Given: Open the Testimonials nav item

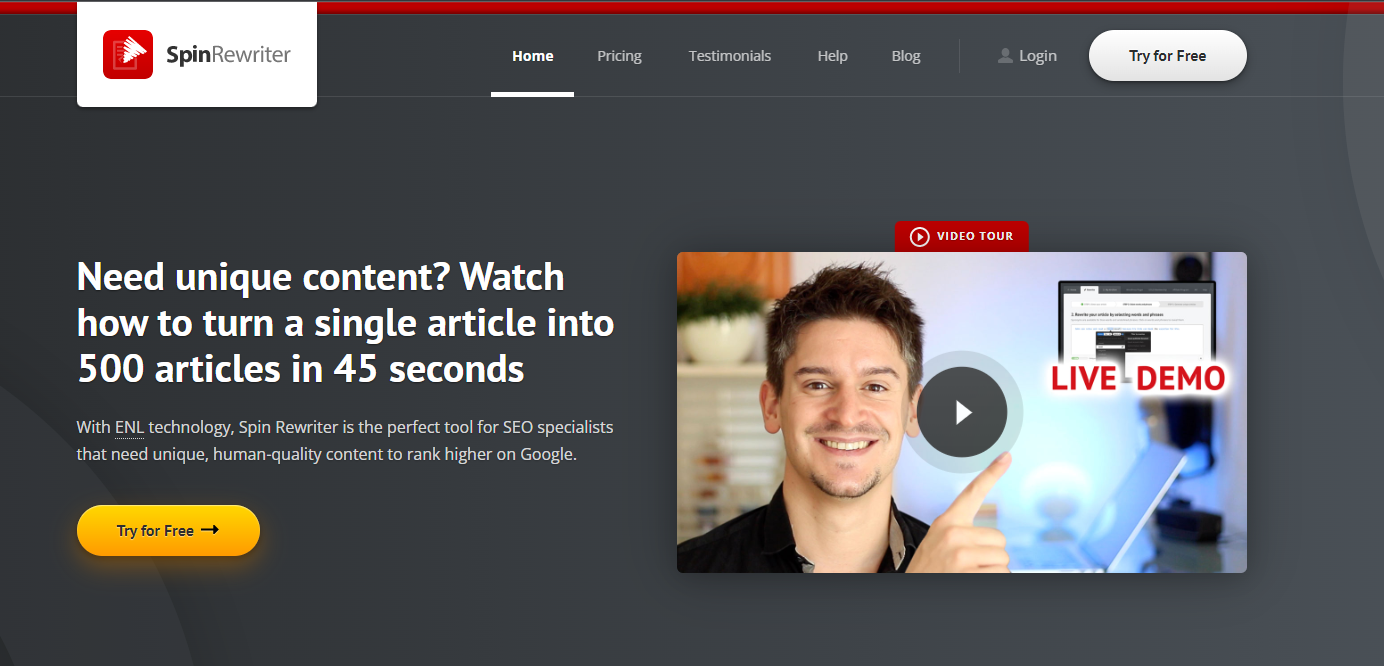Looking at the screenshot, I should point(730,56).
